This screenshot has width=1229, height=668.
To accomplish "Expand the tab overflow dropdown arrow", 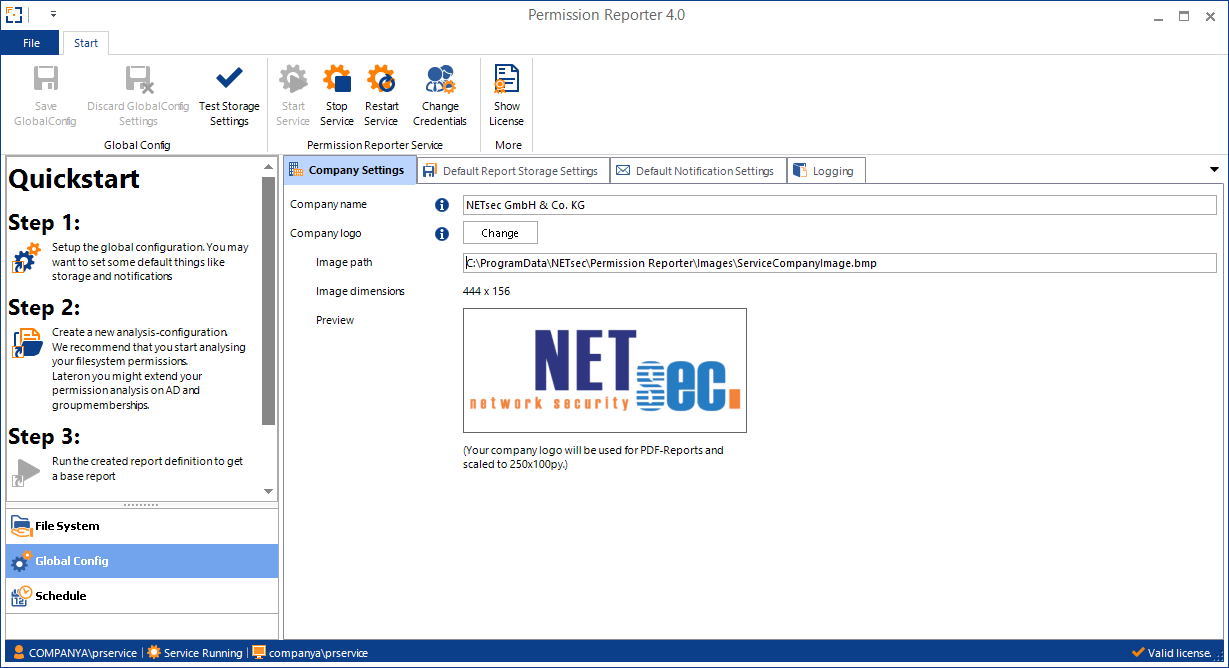I will (x=1214, y=170).
